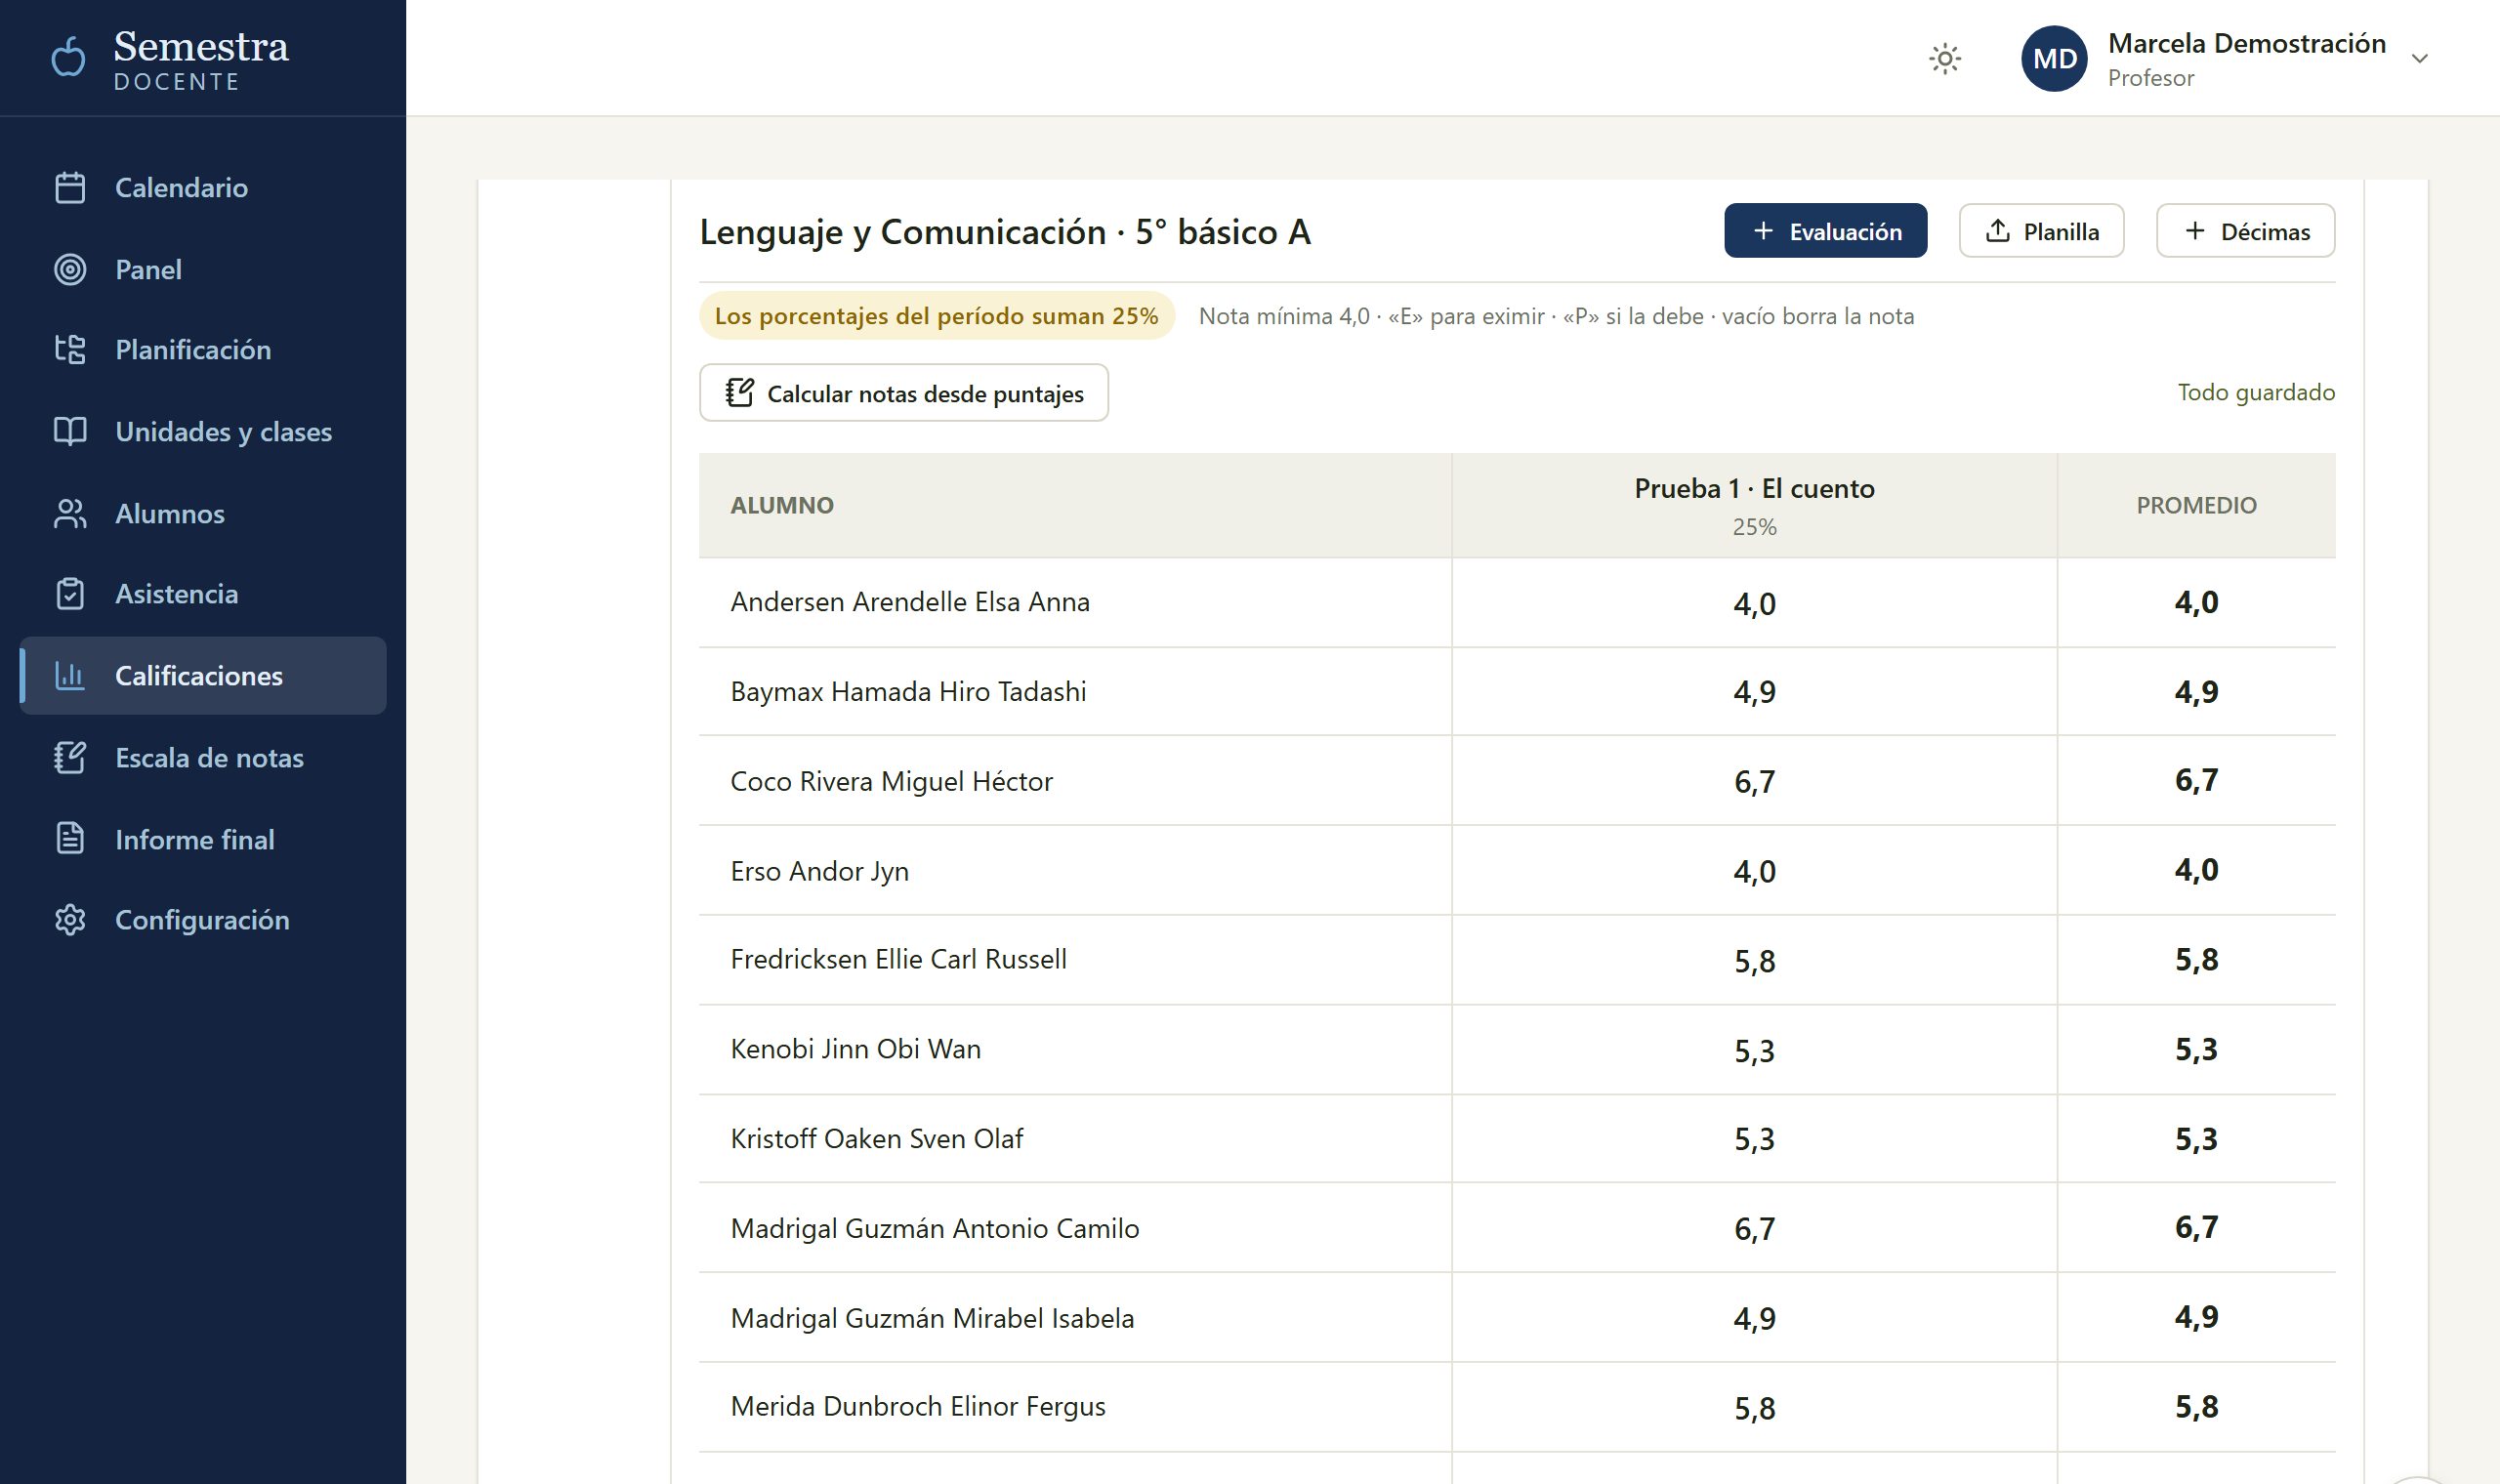This screenshot has width=2500, height=1484.
Task: Add Décimas with the plus button
Action: click(x=2245, y=231)
